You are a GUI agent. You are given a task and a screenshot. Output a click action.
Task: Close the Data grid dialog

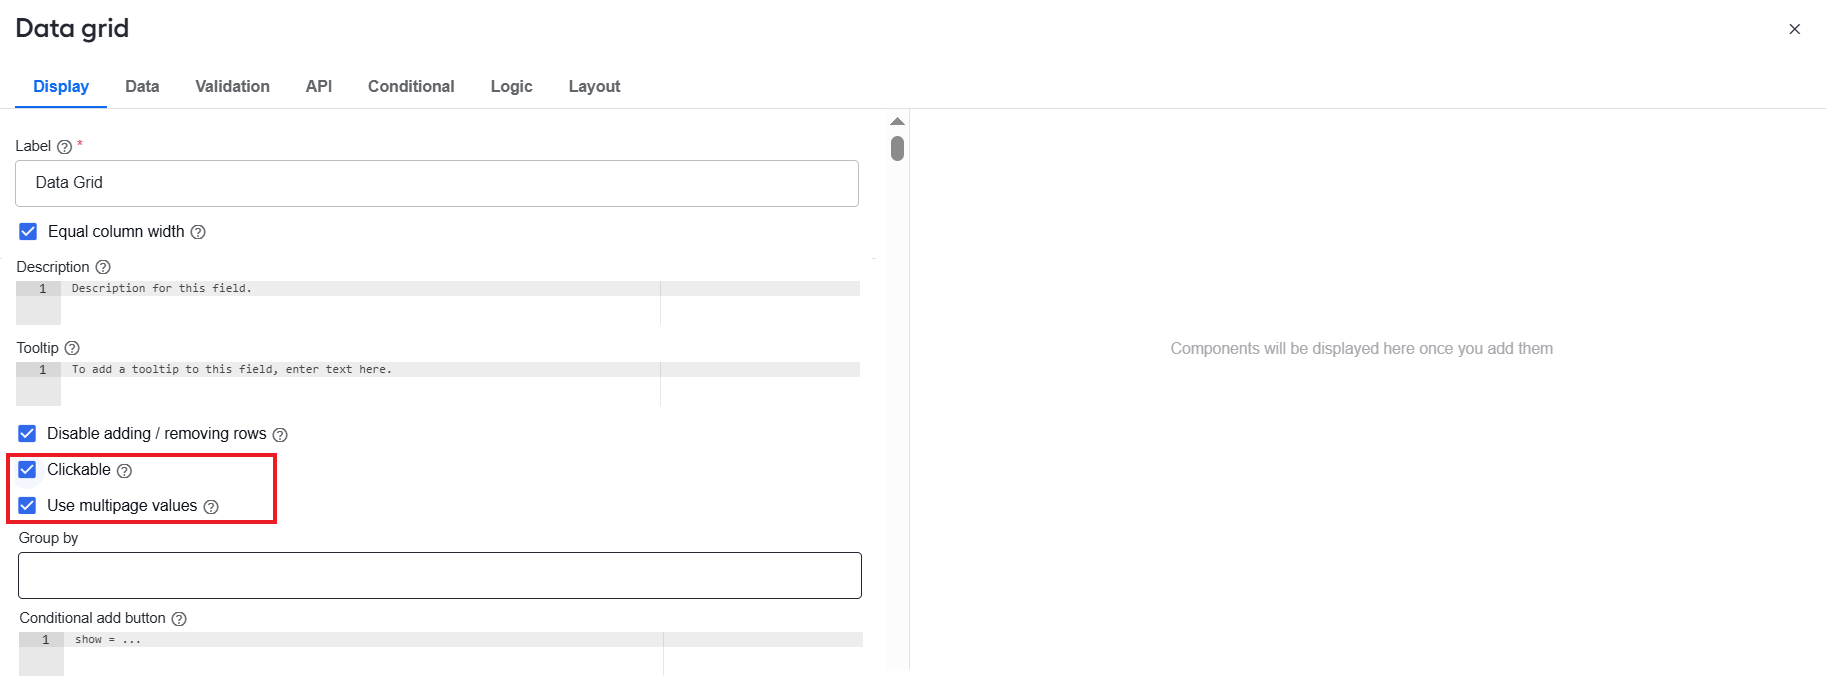[1795, 29]
